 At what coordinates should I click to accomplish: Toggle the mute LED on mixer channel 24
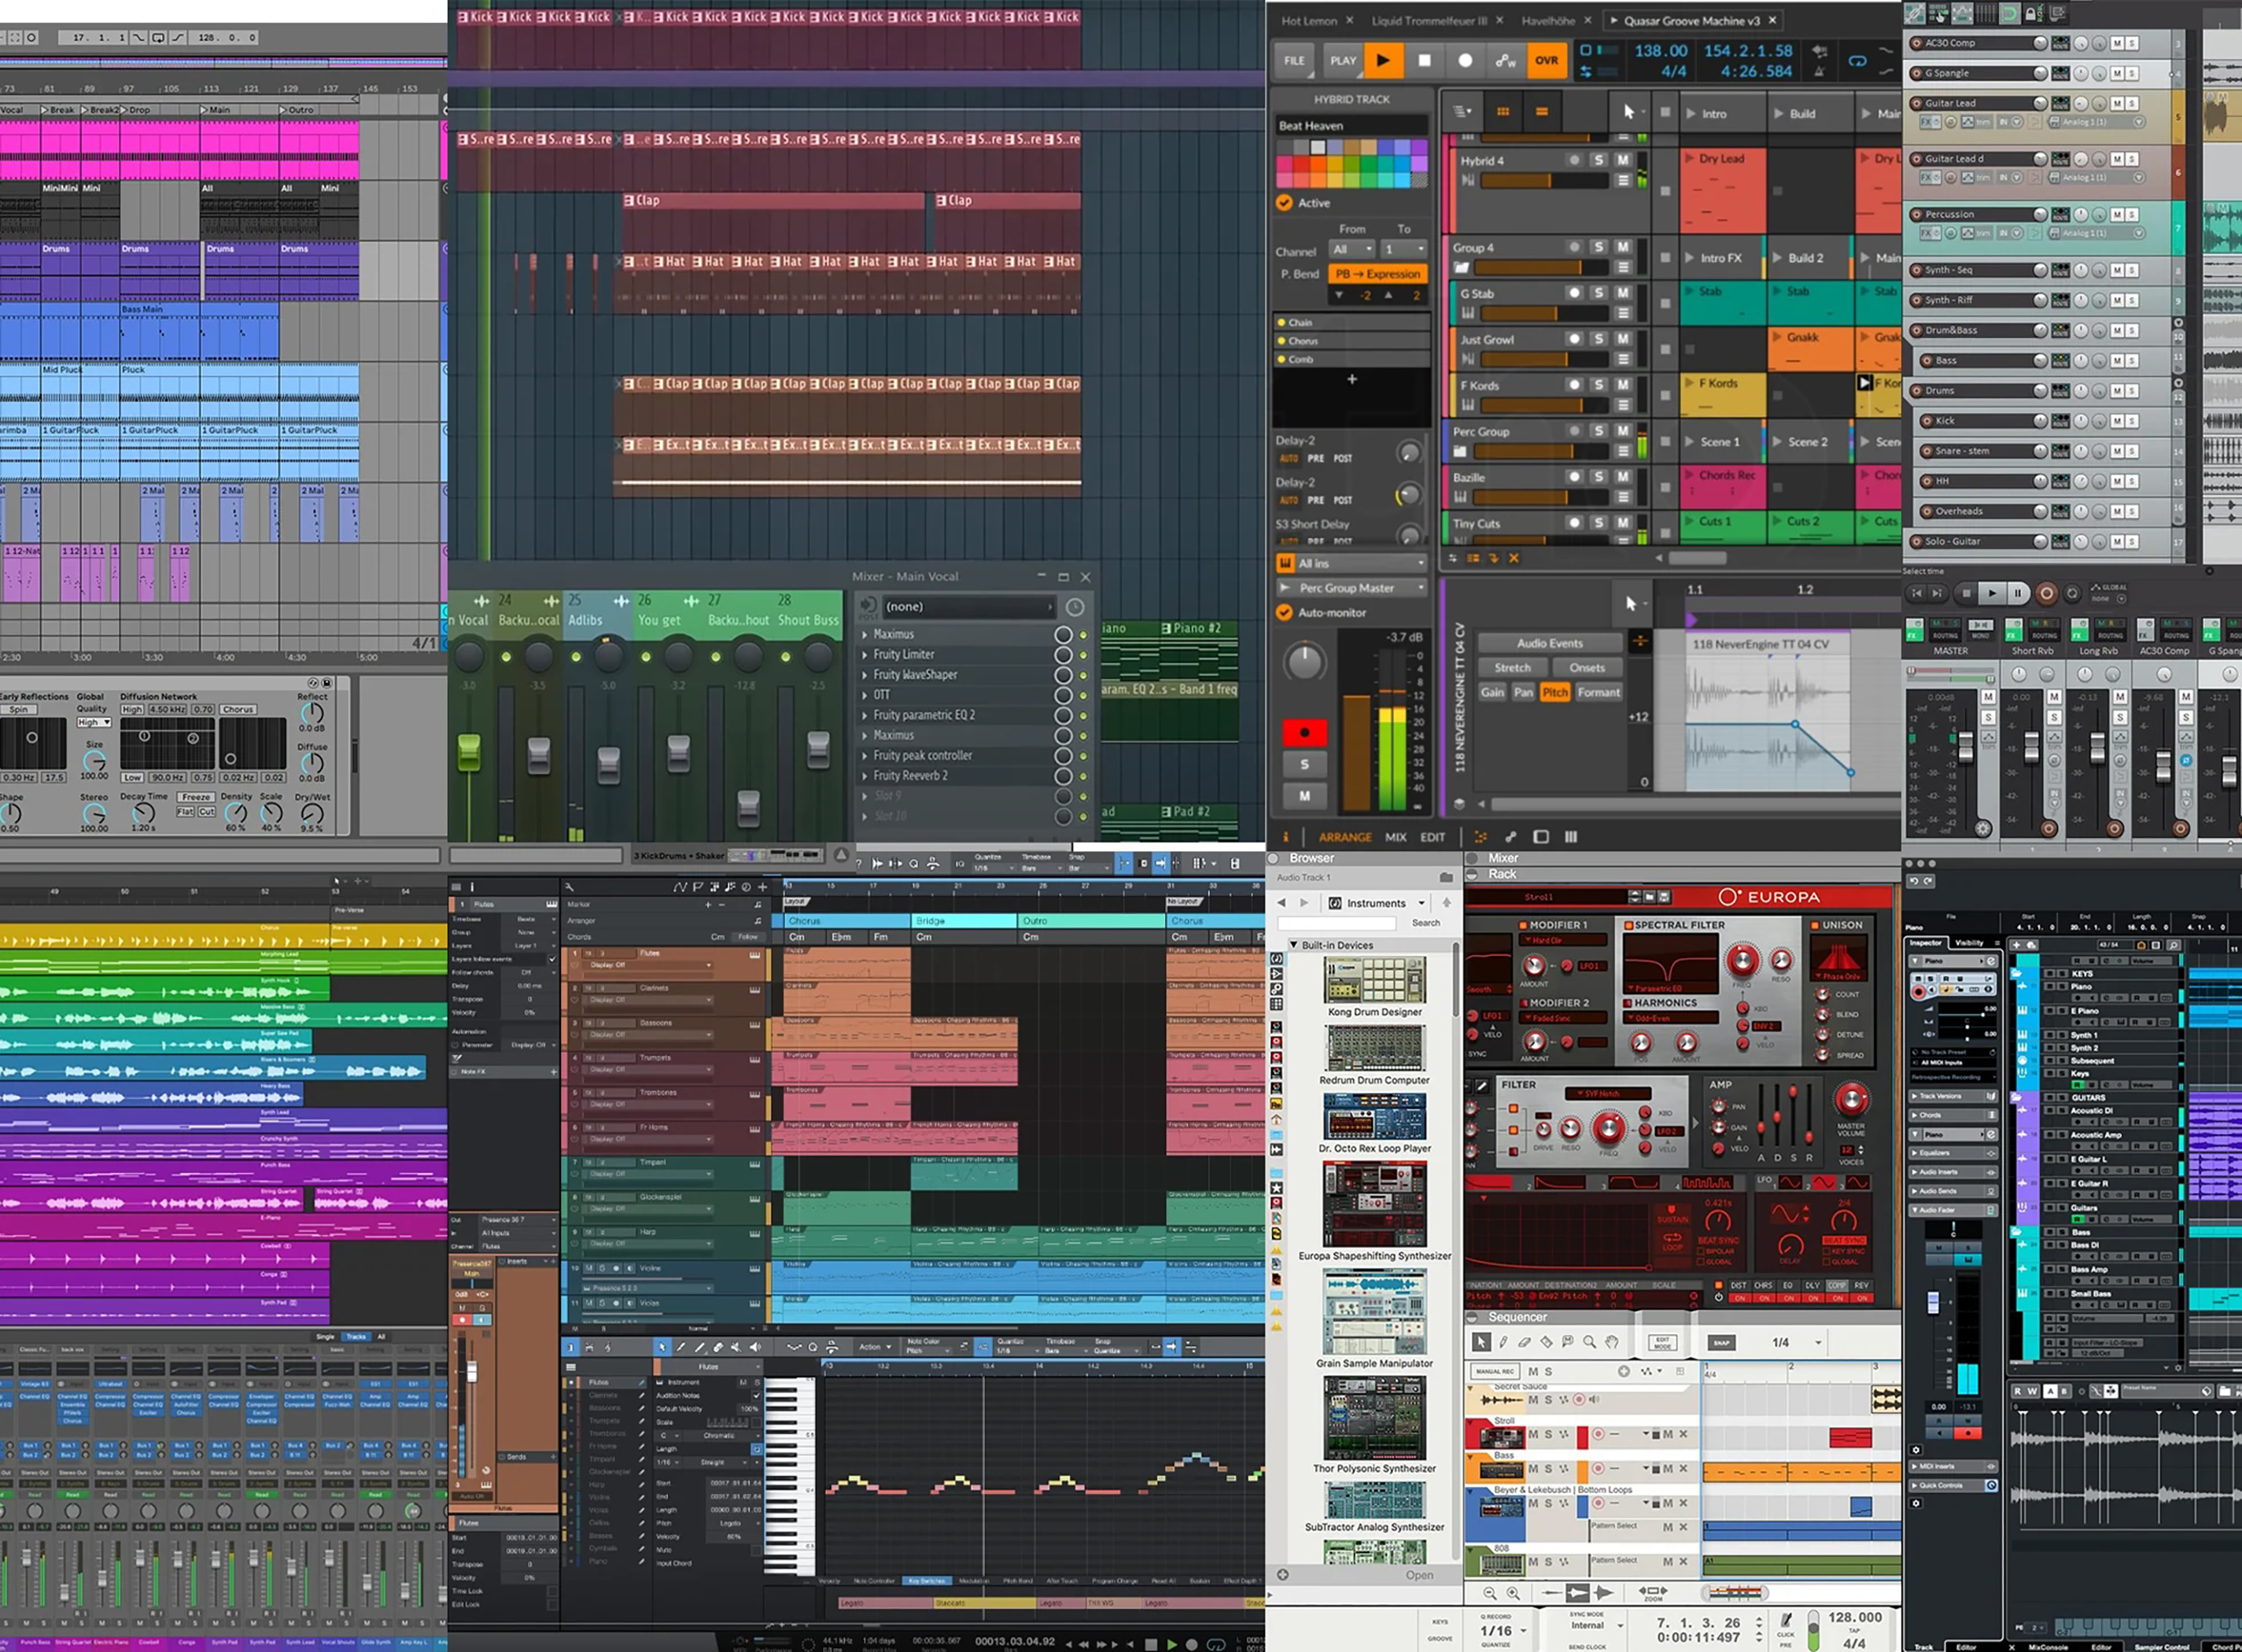point(506,657)
